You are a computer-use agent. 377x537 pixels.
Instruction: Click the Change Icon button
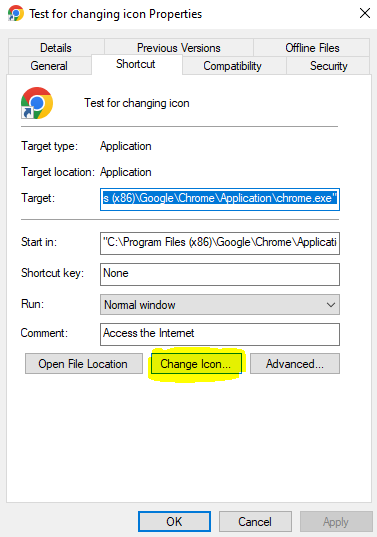point(196,364)
